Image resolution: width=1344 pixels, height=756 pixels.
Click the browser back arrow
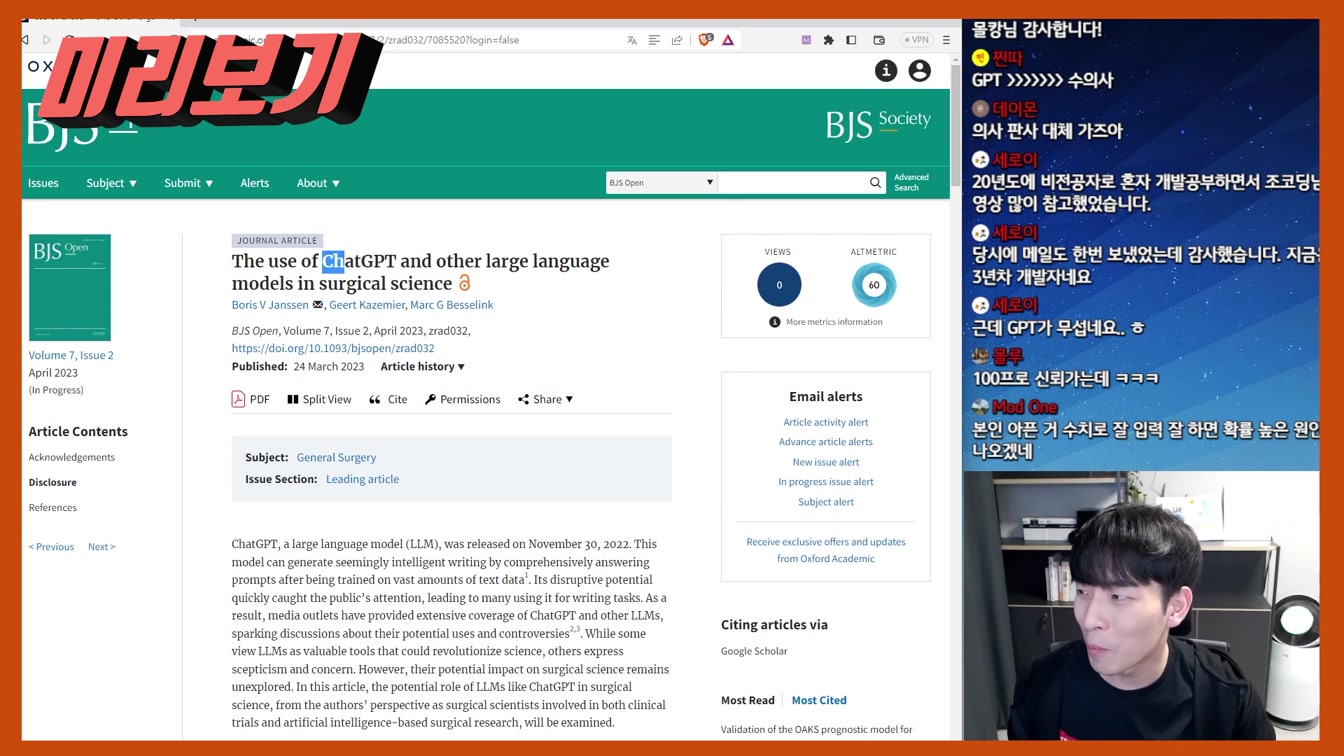click(x=25, y=40)
